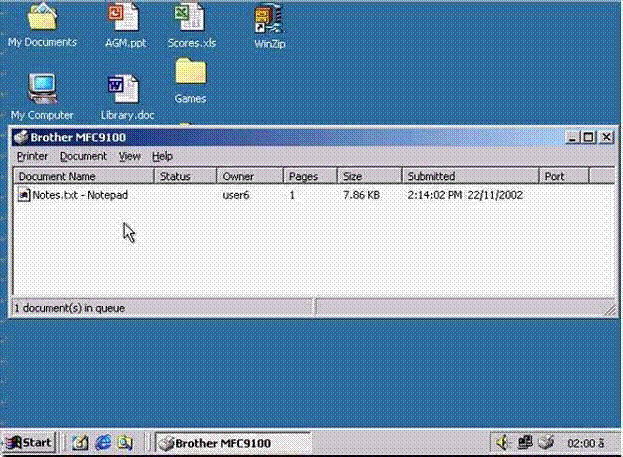
Task: Click the Brother MFC9100 taskbar button
Action: pos(233,443)
